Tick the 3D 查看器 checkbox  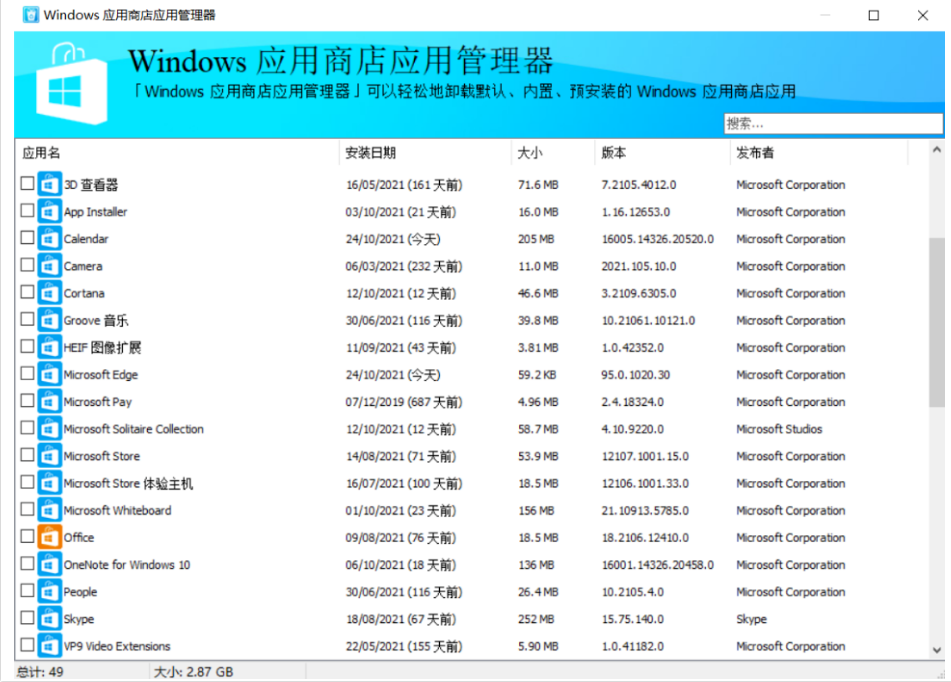[27, 183]
